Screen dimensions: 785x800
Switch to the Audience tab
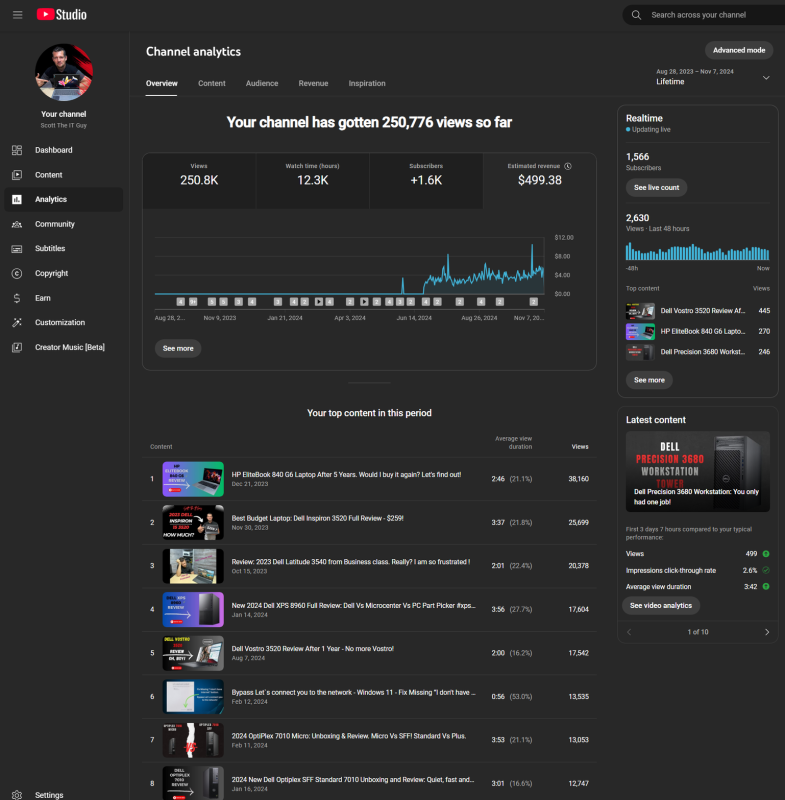(262, 83)
